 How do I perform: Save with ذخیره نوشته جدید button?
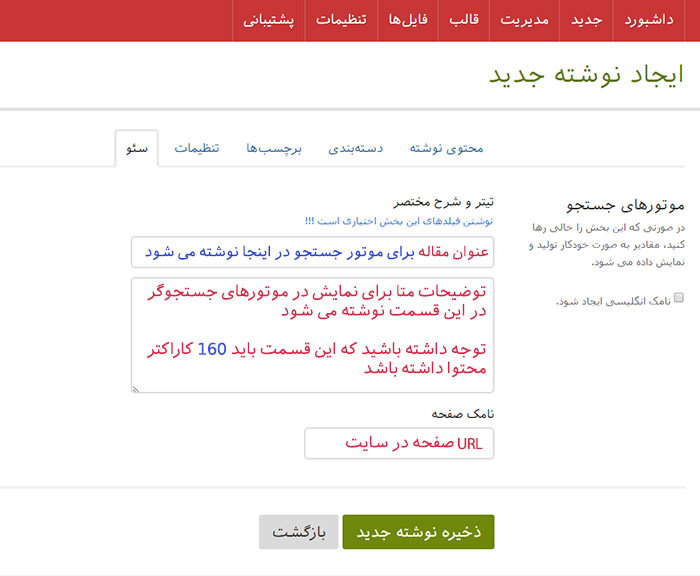418,532
